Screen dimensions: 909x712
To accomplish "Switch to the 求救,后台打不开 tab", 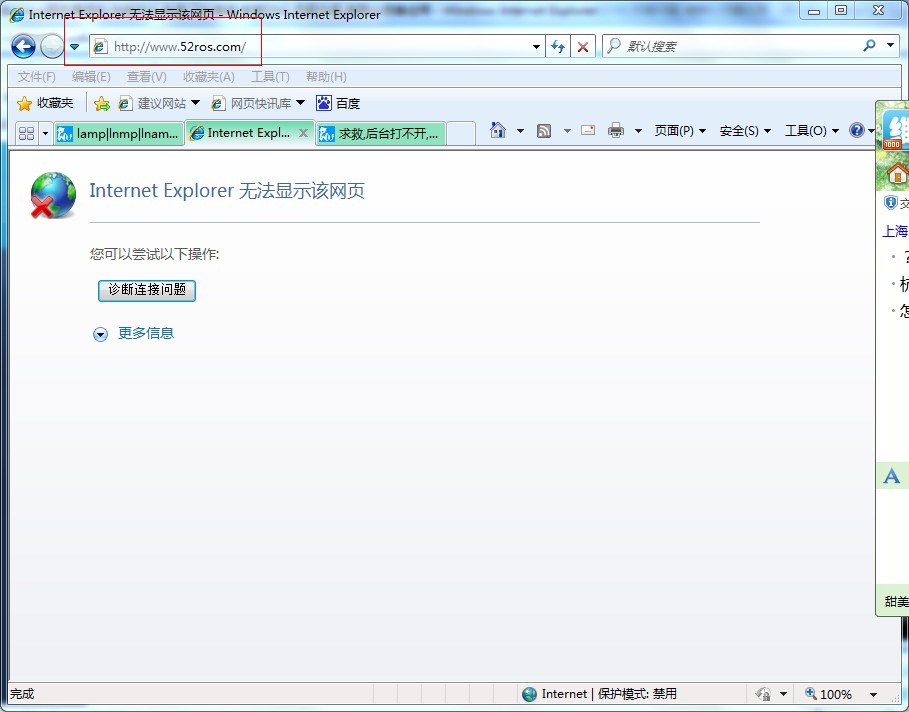I will [381, 133].
